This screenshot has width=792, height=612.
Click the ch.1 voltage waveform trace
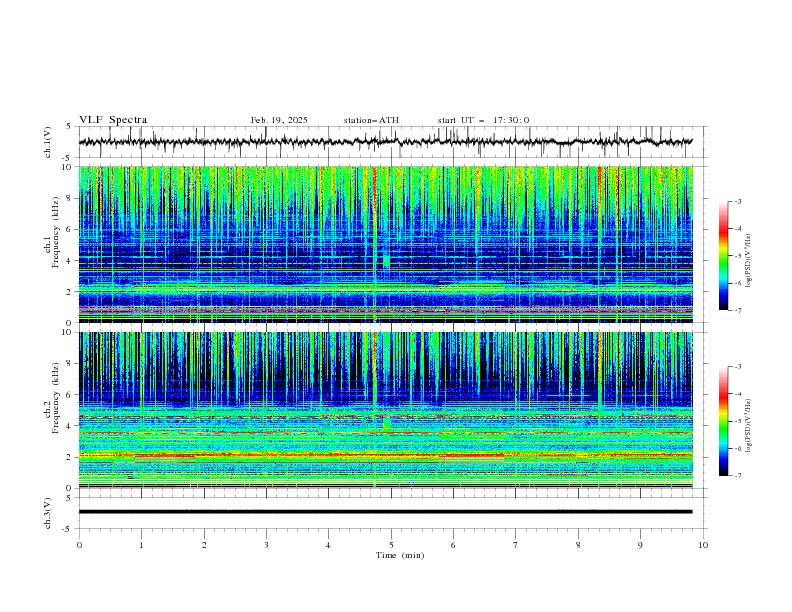385,142
